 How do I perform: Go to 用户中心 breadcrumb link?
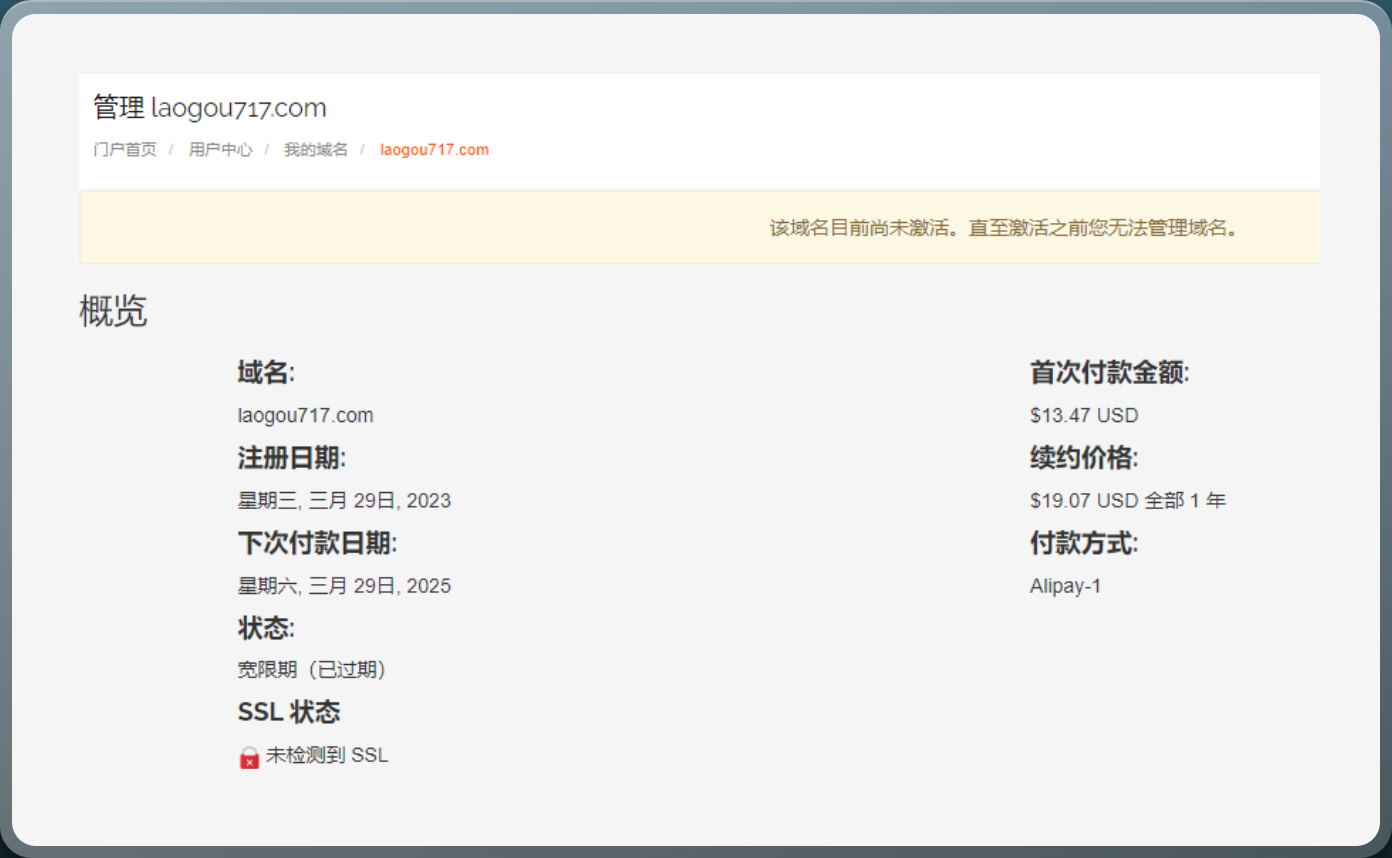[220, 150]
